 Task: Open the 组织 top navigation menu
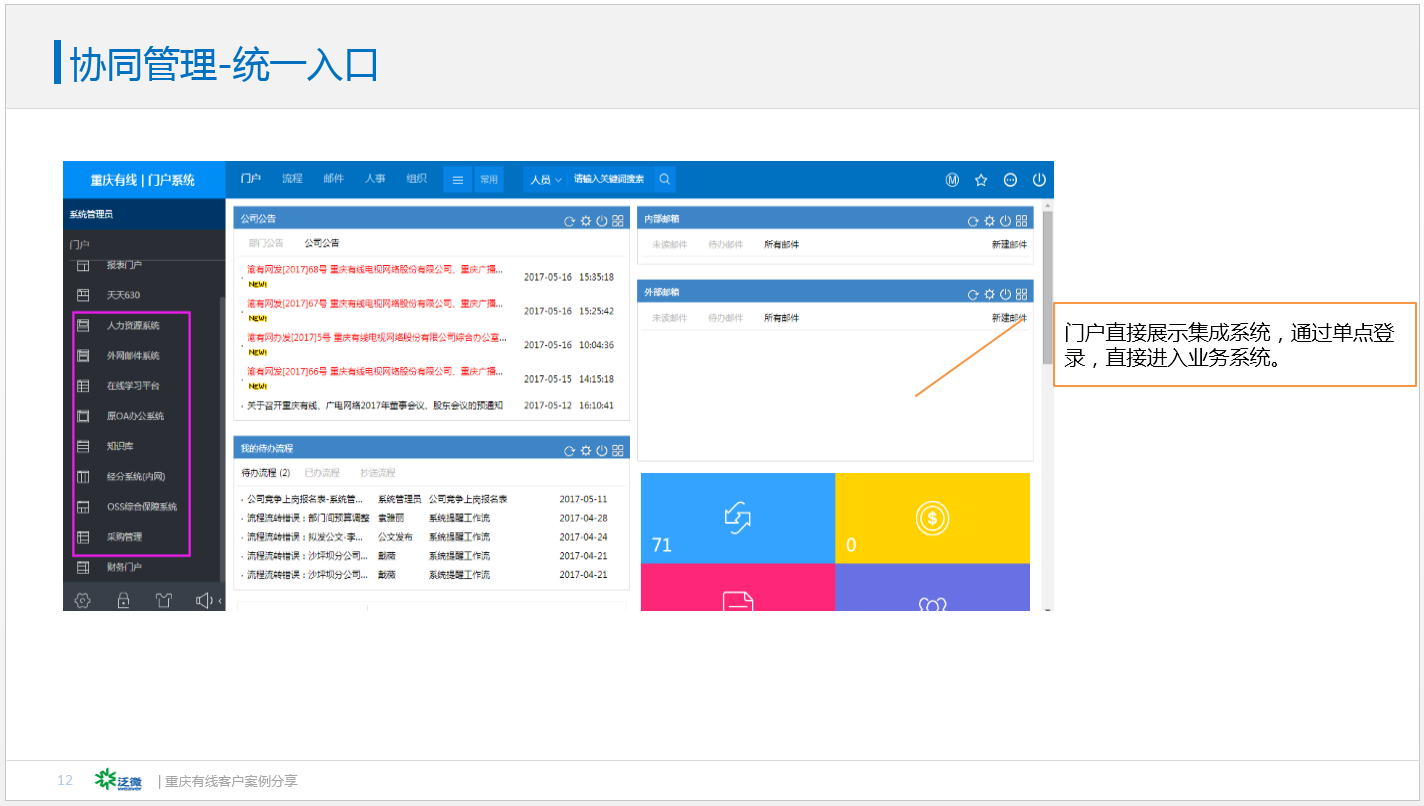pos(416,179)
